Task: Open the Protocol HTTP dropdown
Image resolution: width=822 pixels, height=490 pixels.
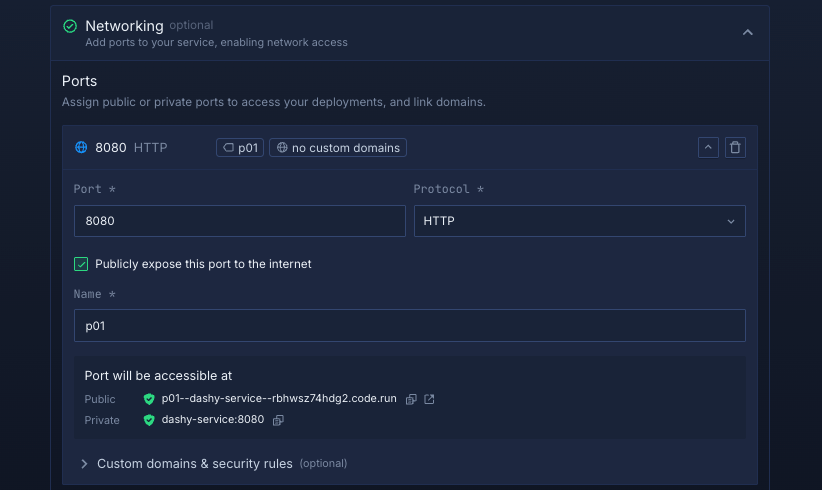Action: 579,221
